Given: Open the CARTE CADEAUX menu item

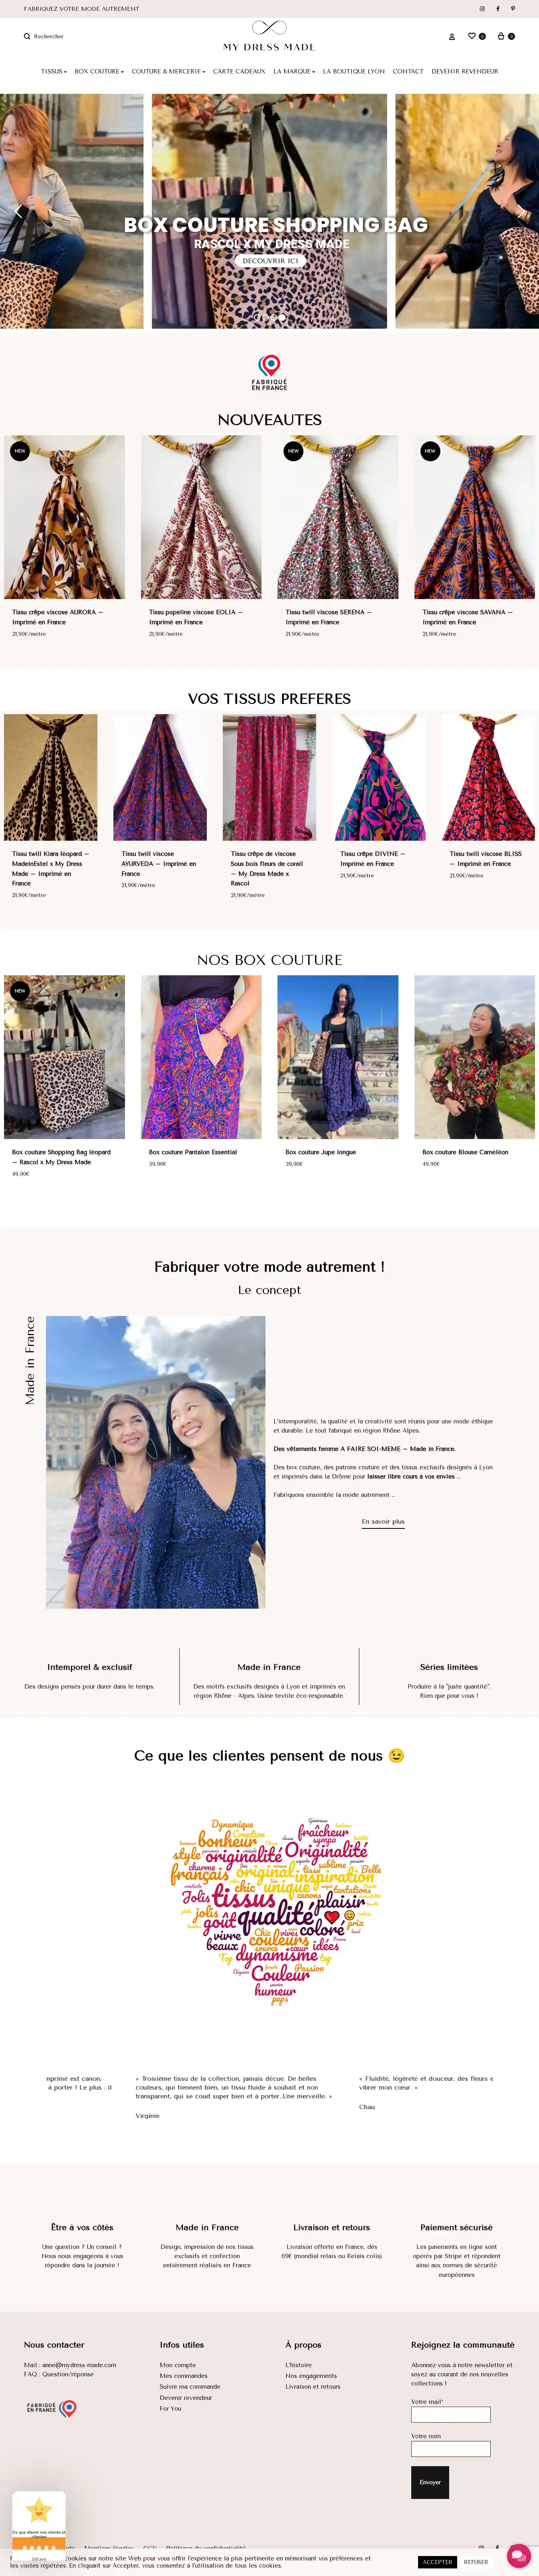Looking at the screenshot, I should pyautogui.click(x=239, y=71).
